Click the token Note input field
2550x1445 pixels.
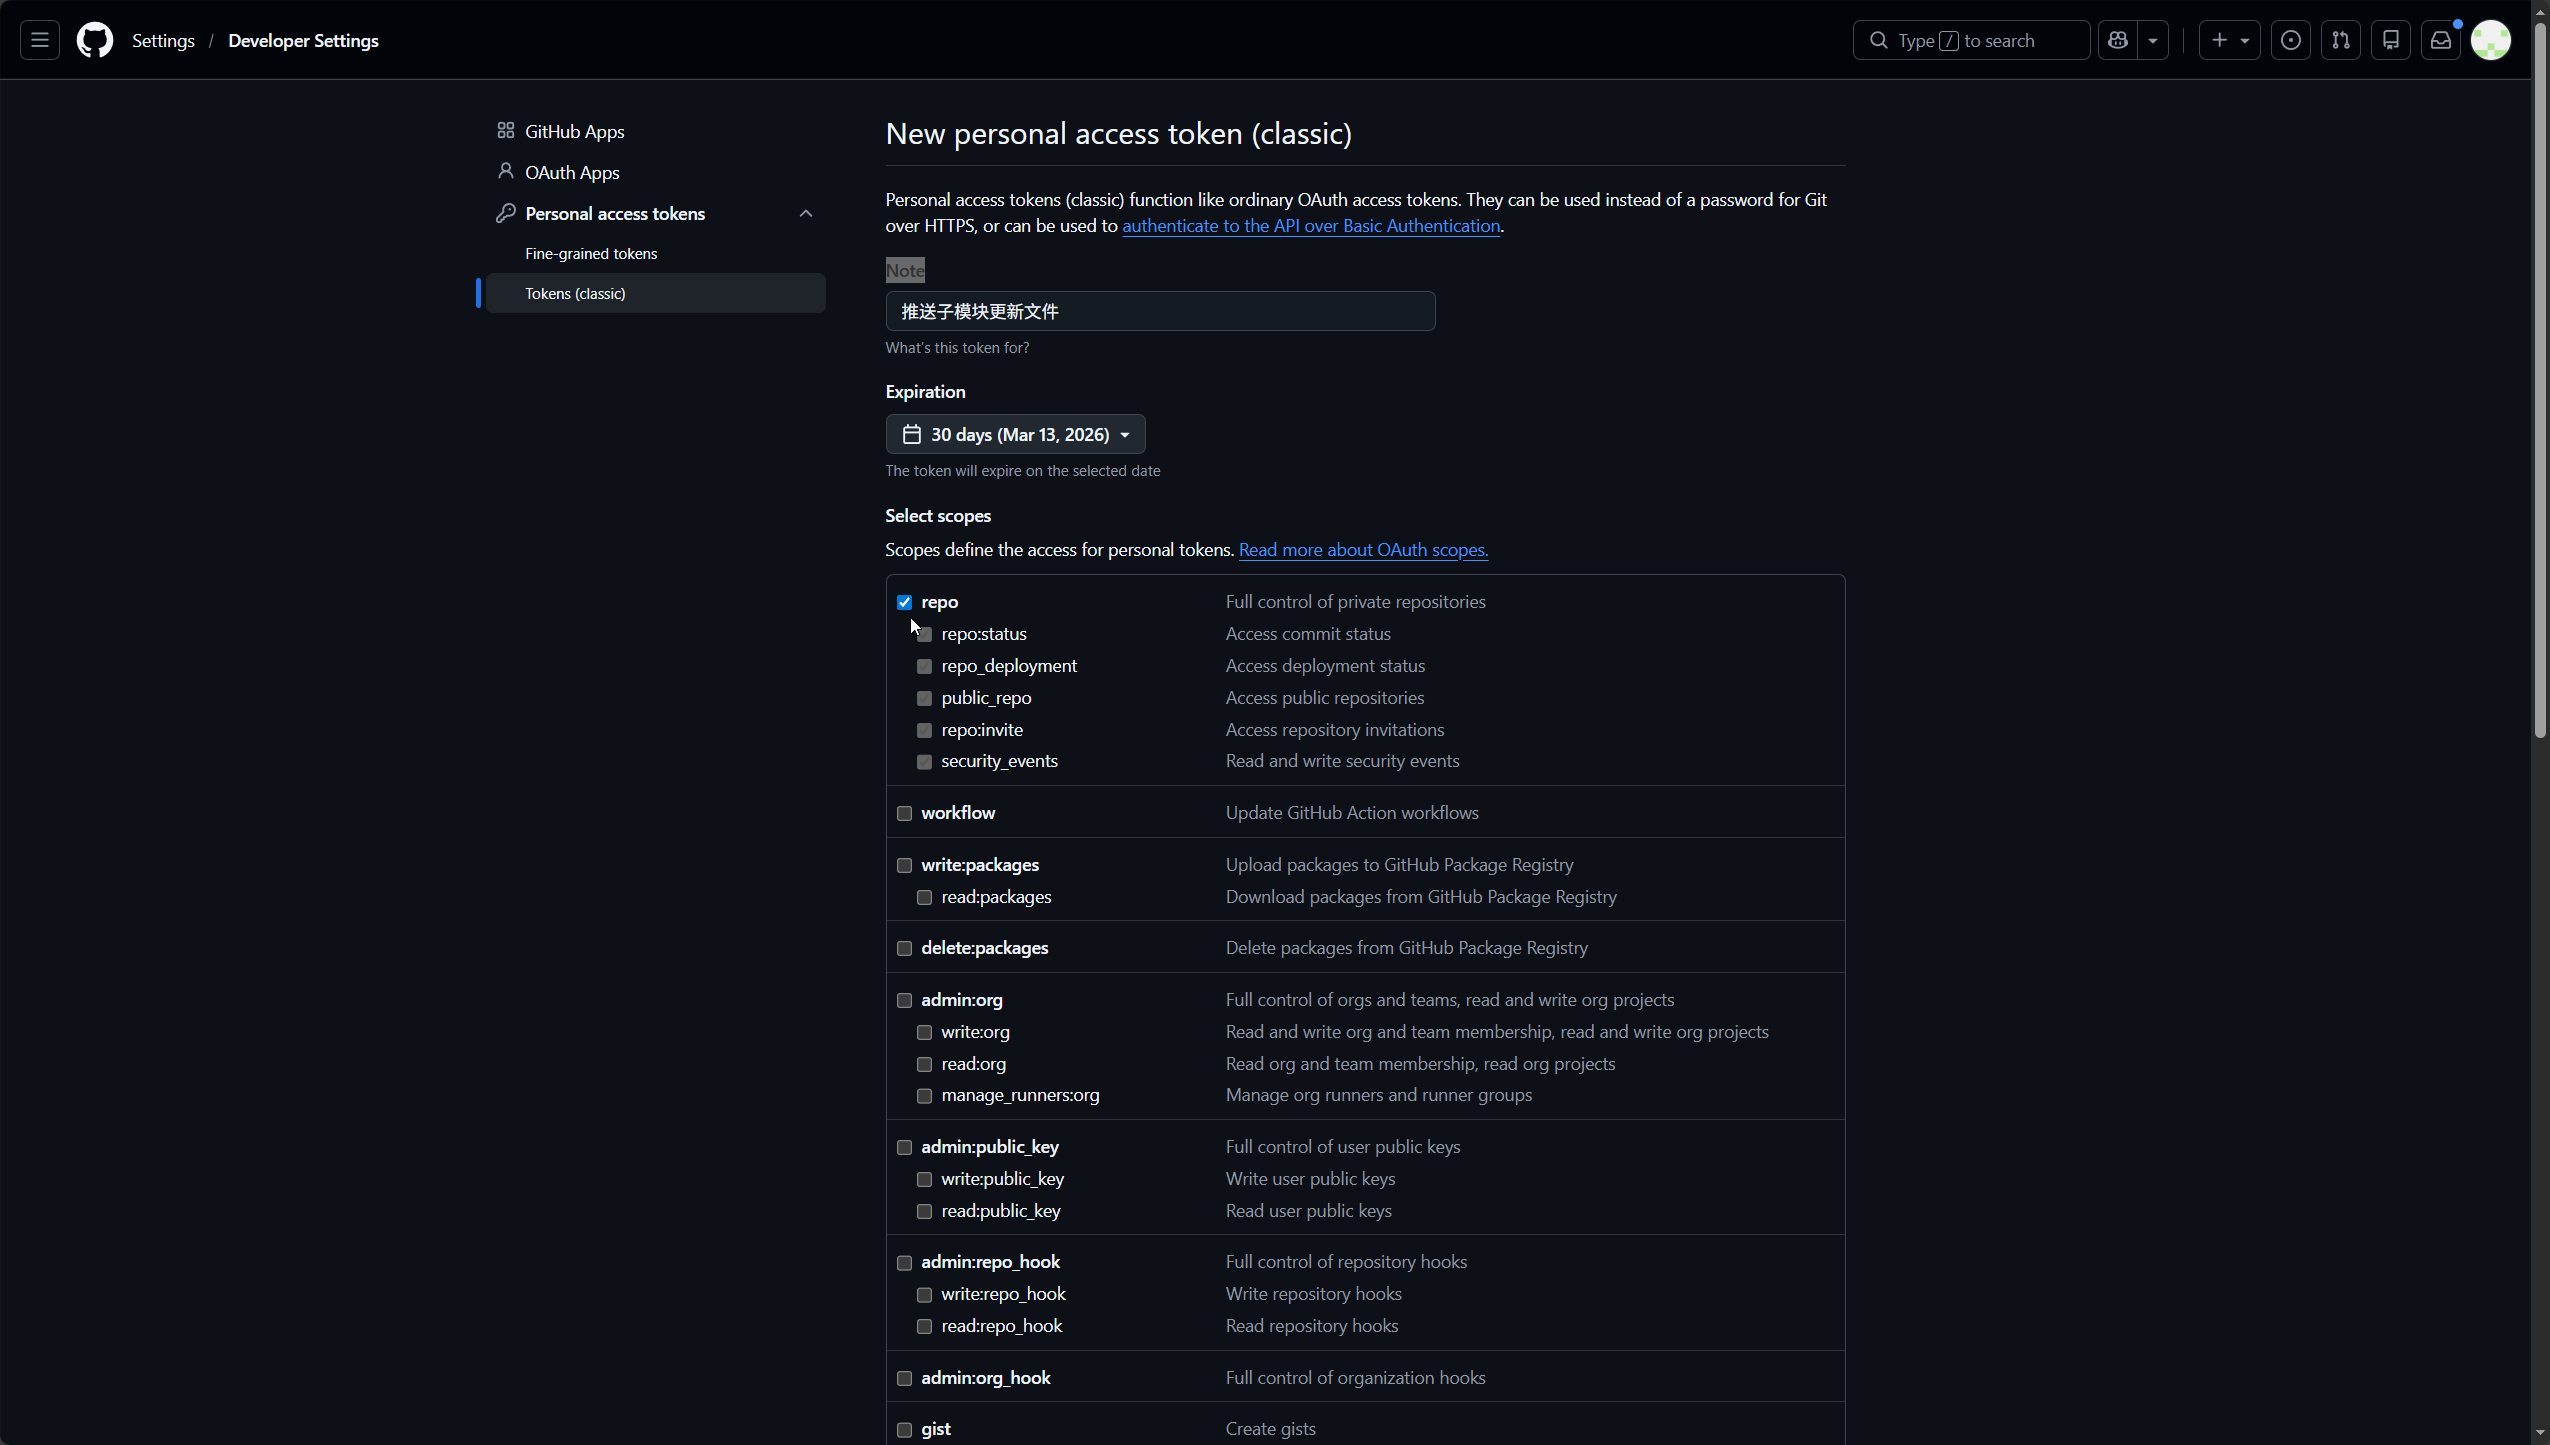tap(1160, 311)
